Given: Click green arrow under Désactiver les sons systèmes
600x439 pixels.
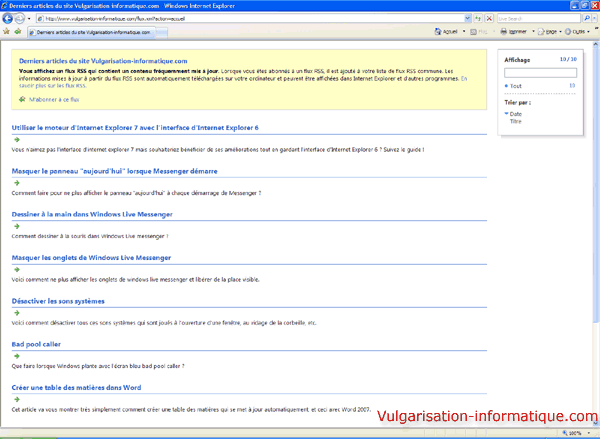Looking at the screenshot, I should click(16, 313).
